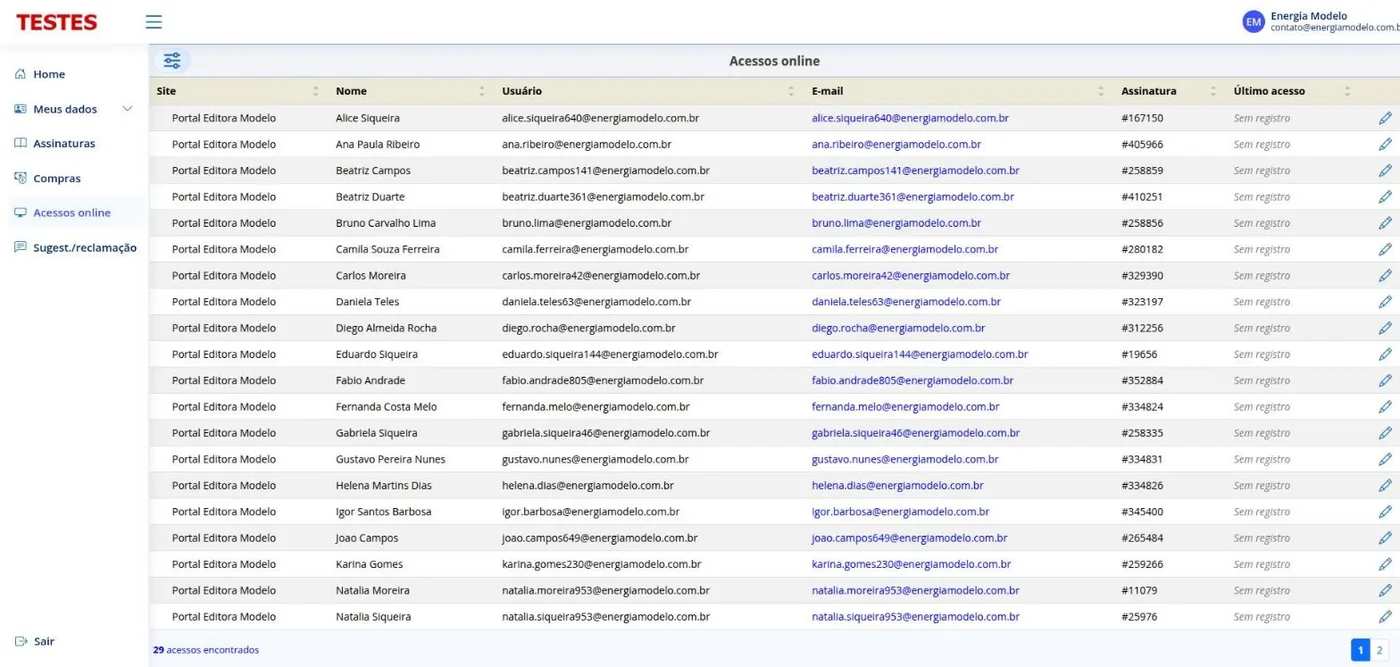Edit Eduardo Siqueira's entry
Image resolution: width=1400 pixels, height=667 pixels.
1385,354
